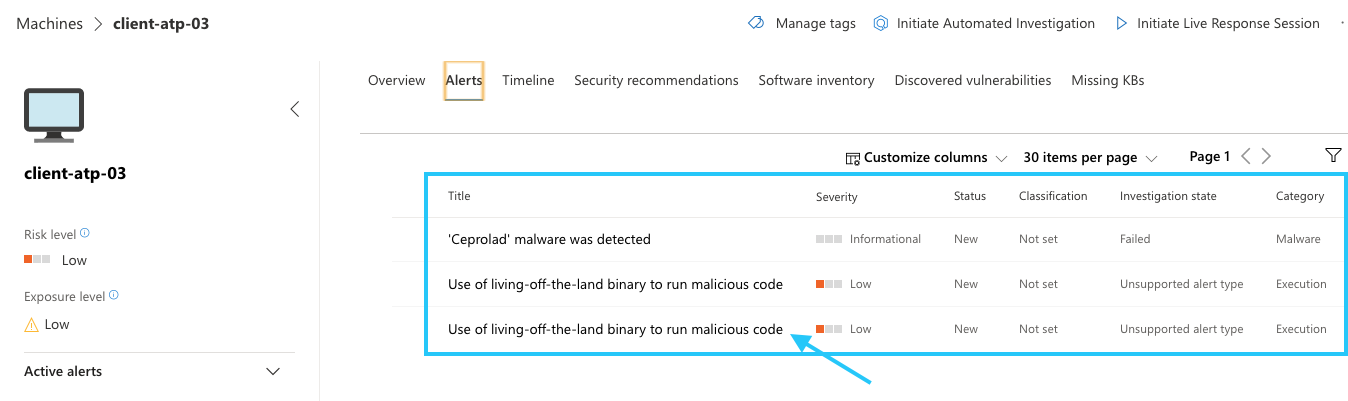1348x401 pixels.
Task: Switch to the Timeline tab
Action: click(x=528, y=80)
